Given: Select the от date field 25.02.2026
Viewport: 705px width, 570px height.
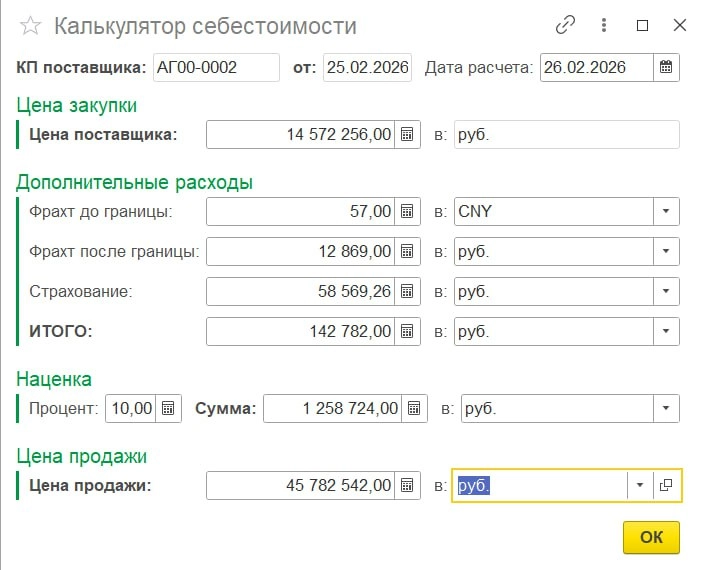Looking at the screenshot, I should click(x=367, y=67).
